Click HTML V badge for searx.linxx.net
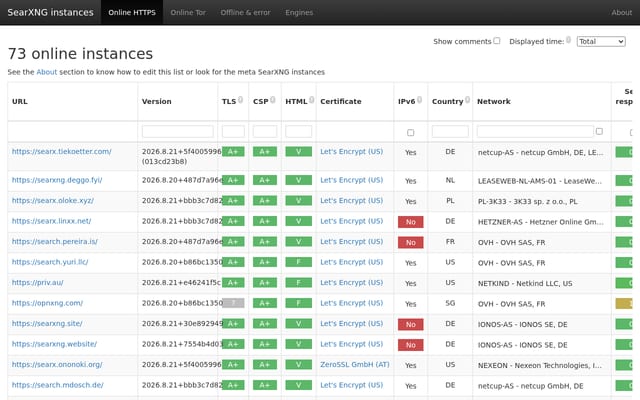The width and height of the screenshot is (640, 400). pyautogui.click(x=298, y=221)
